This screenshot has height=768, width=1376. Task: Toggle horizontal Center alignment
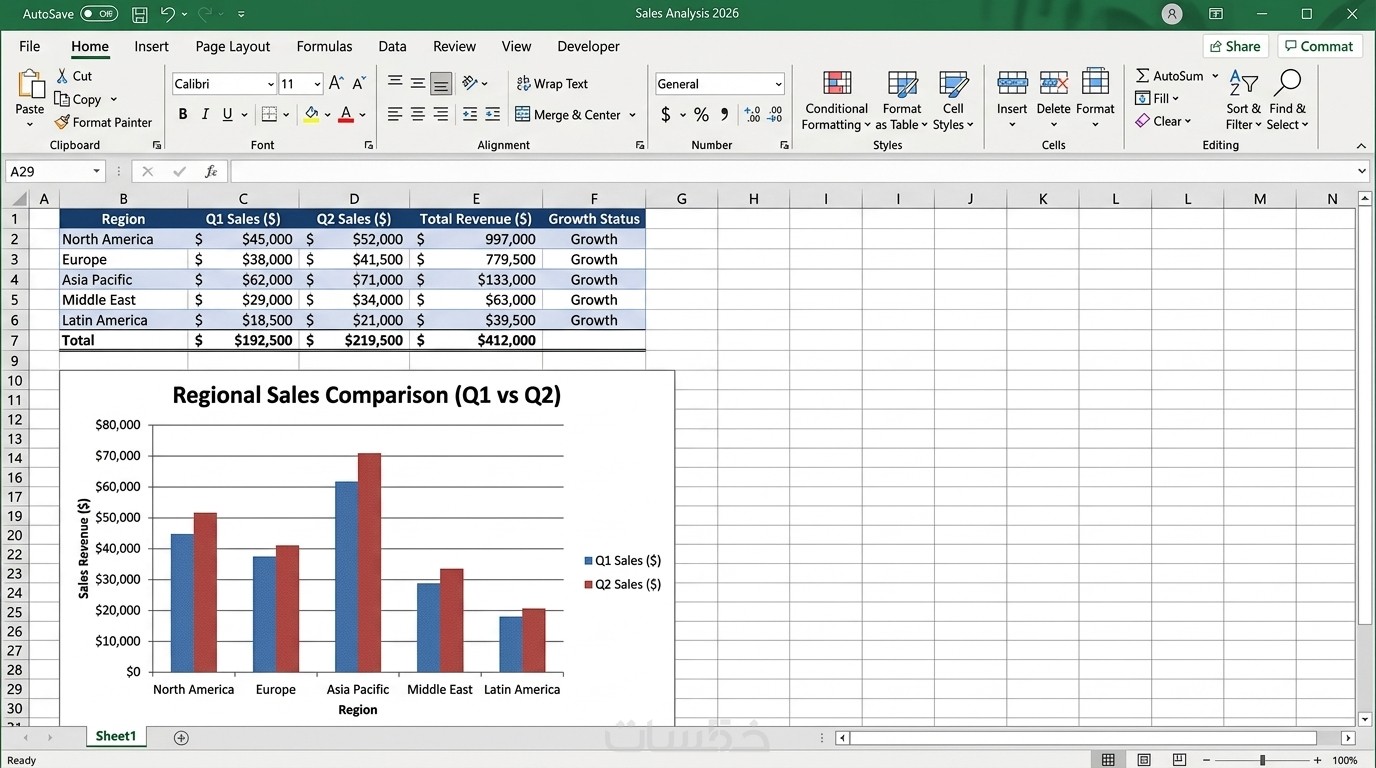pyautogui.click(x=418, y=115)
